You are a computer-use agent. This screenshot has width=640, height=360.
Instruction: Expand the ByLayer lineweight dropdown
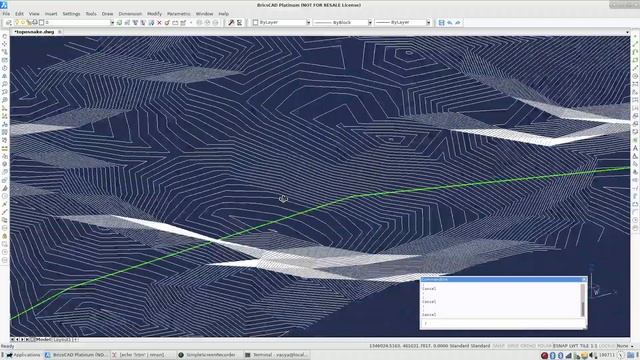pos(428,22)
